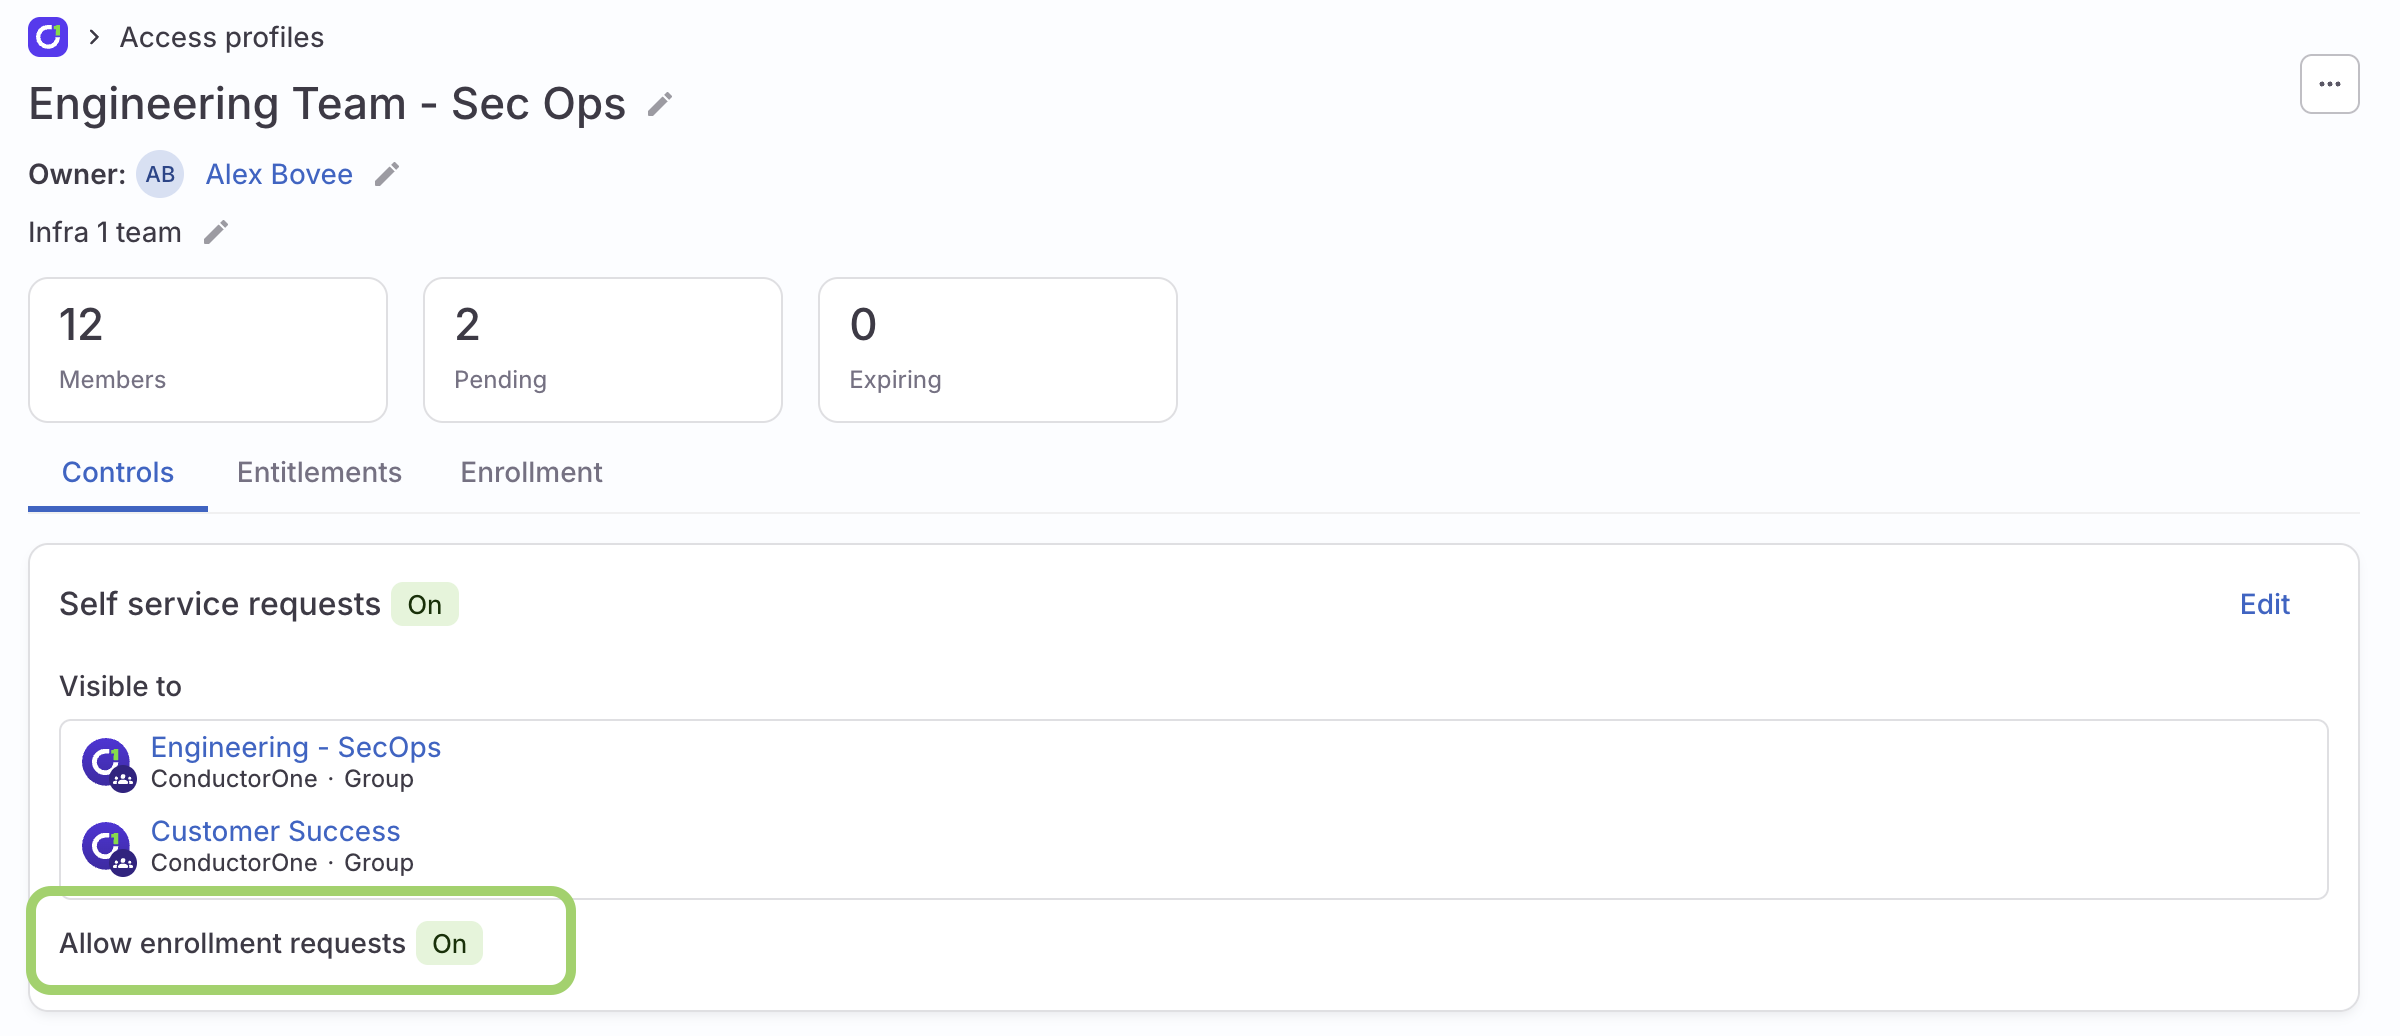Select the 2 Pending card
Image resolution: width=2400 pixels, height=1036 pixels.
(602, 349)
